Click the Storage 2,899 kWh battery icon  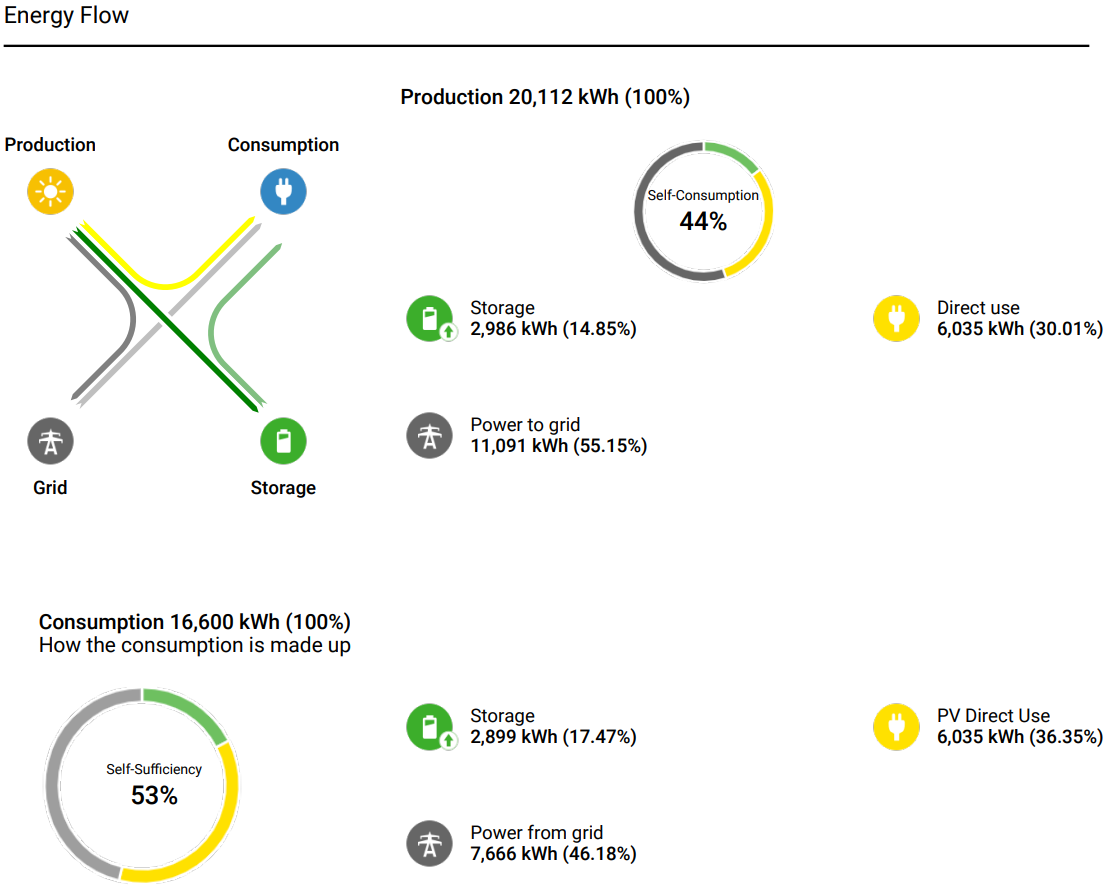[x=430, y=726]
